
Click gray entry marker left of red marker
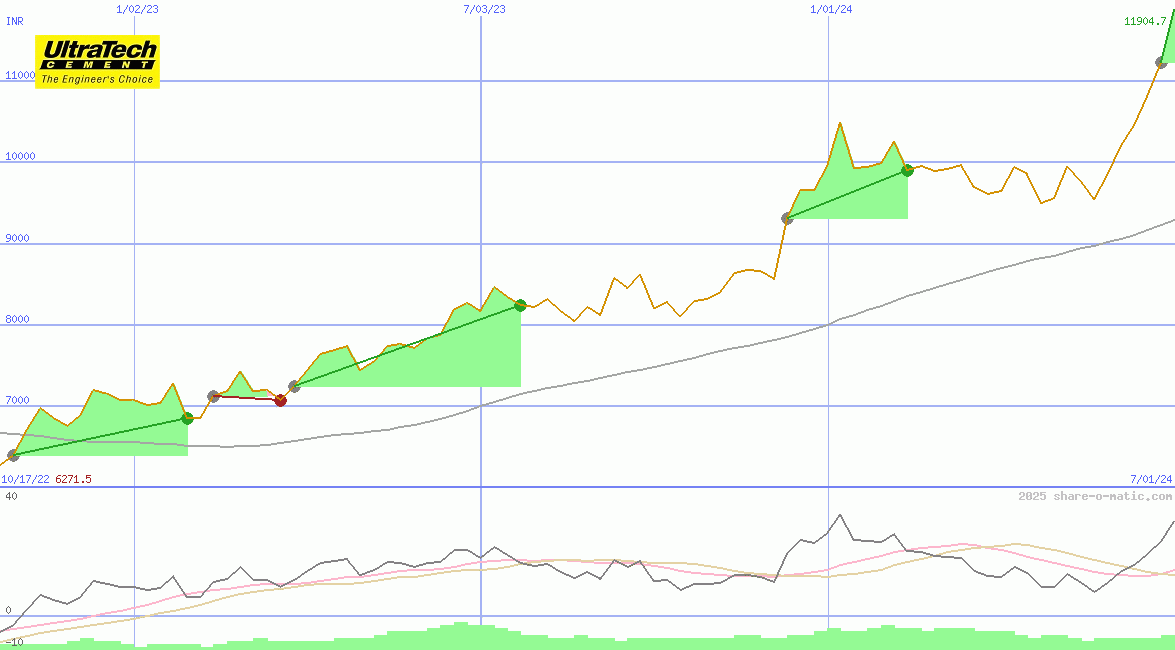[x=213, y=396]
